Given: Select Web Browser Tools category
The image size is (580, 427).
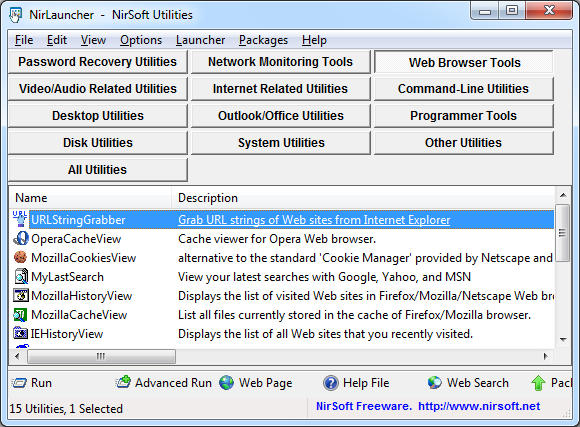Looking at the screenshot, I should [464, 62].
